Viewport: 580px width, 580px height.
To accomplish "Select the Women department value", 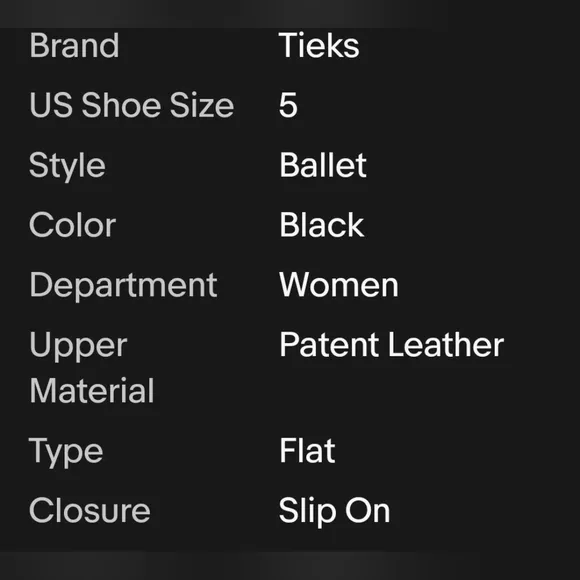I will click(x=339, y=285).
